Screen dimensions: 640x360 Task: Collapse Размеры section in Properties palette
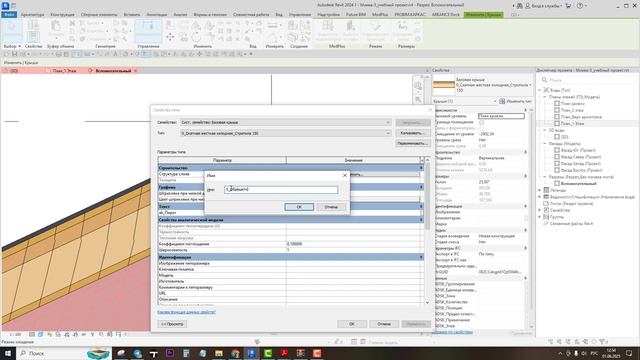tap(525, 176)
